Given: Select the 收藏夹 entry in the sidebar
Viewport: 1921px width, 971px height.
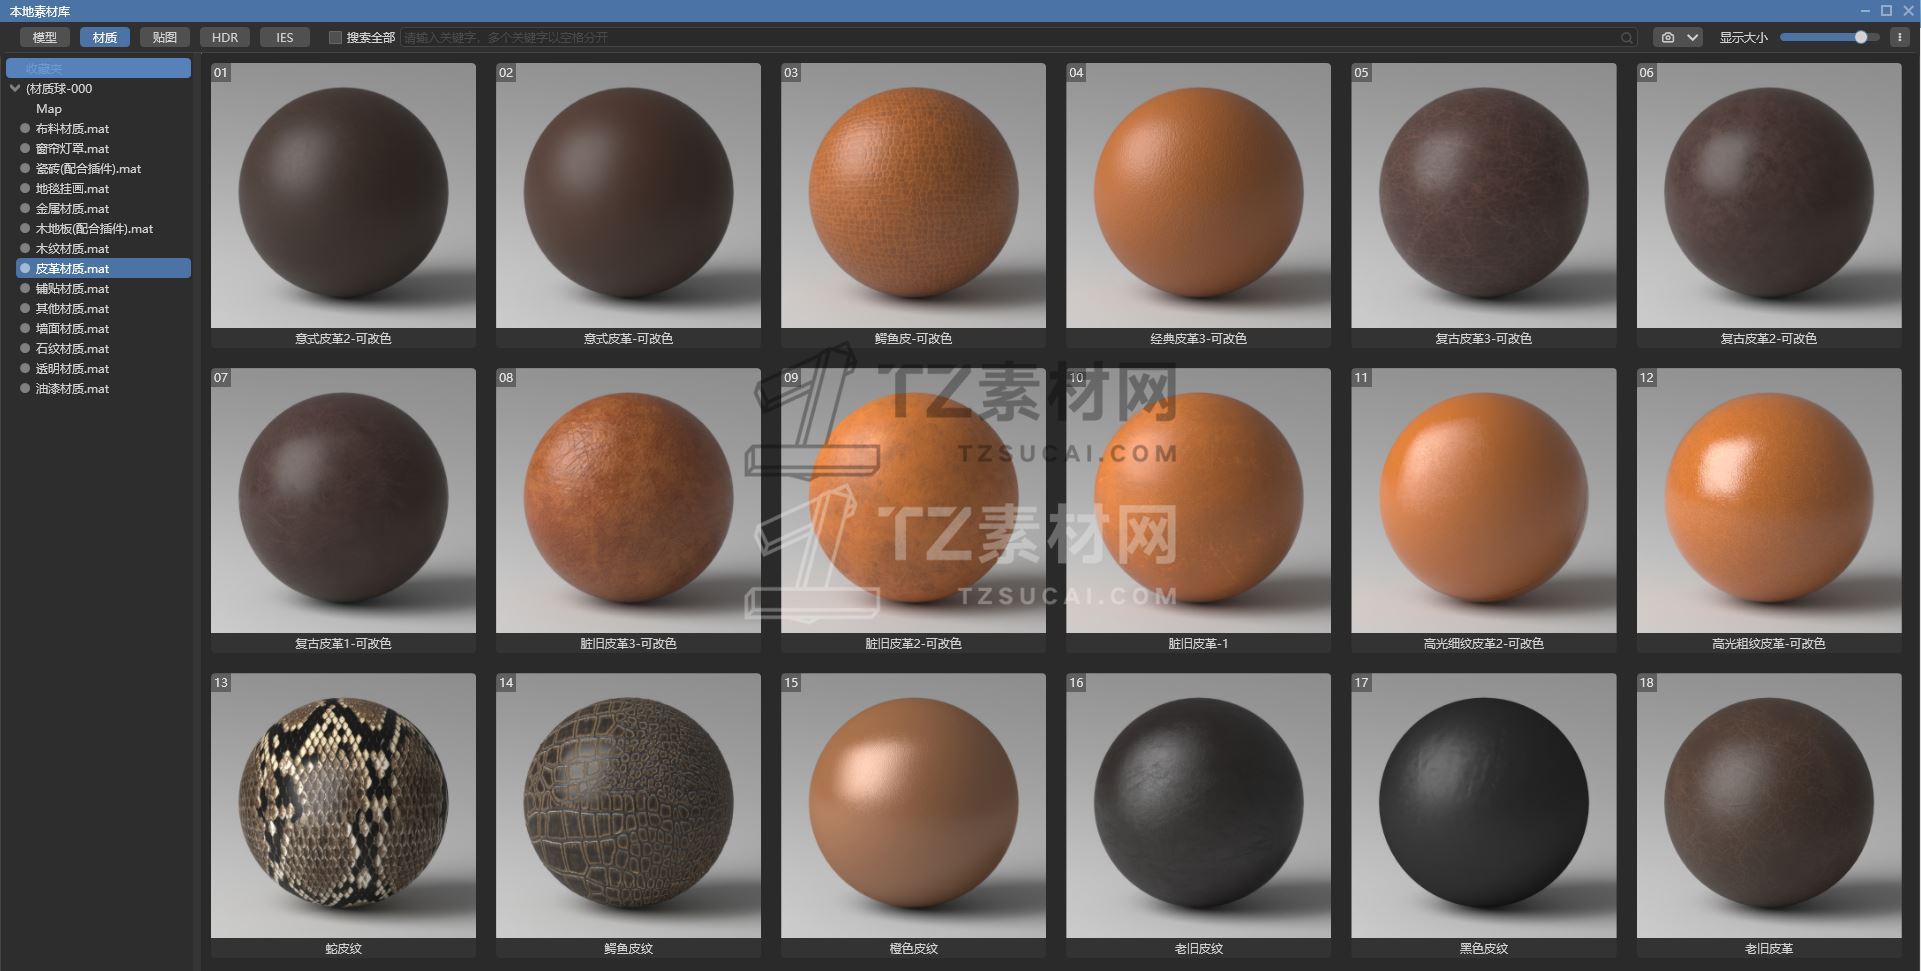Looking at the screenshot, I should [98, 68].
